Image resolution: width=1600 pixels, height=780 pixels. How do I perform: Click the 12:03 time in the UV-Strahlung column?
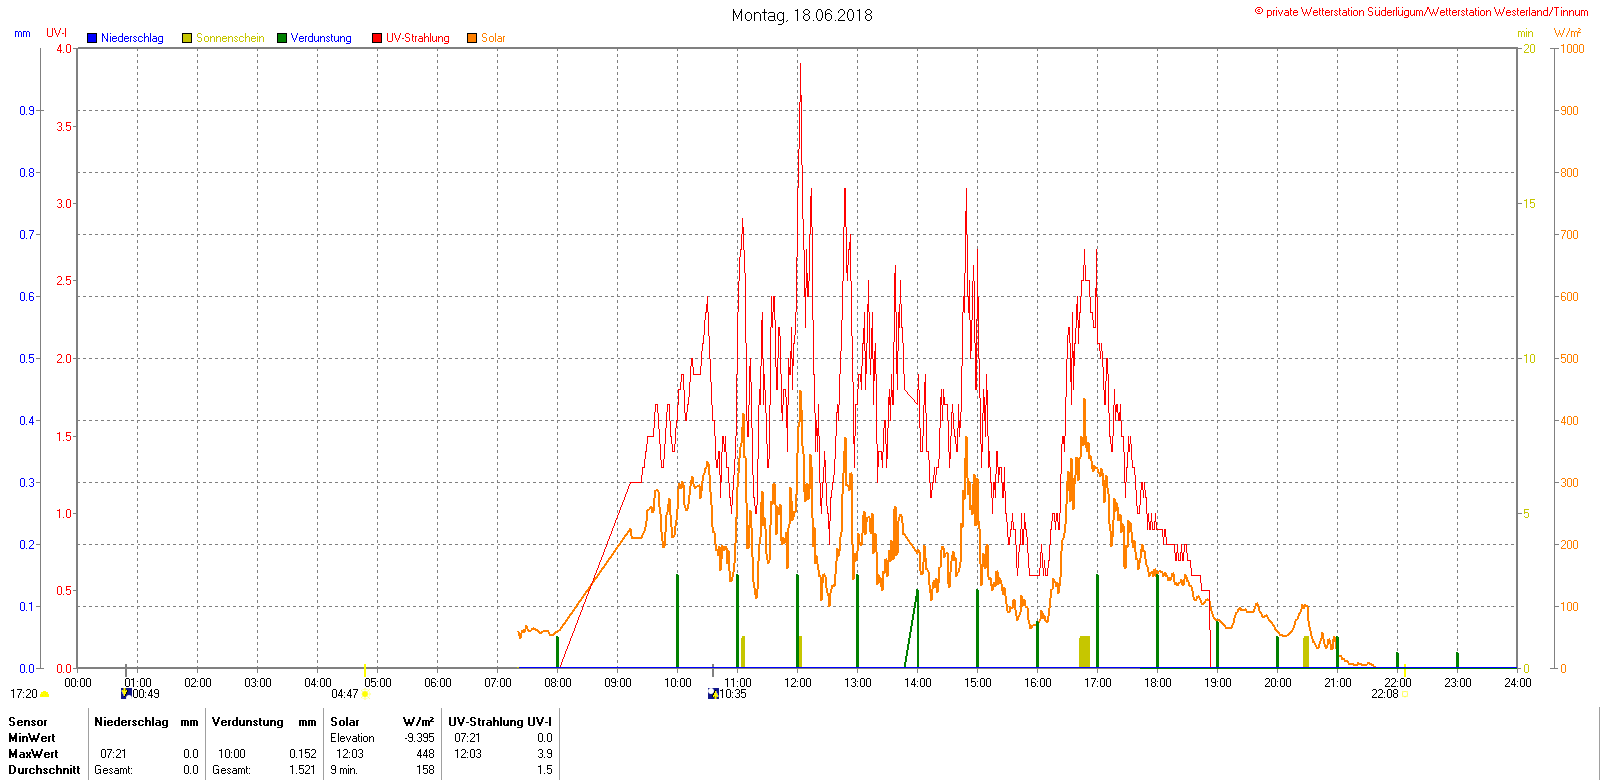tap(468, 754)
